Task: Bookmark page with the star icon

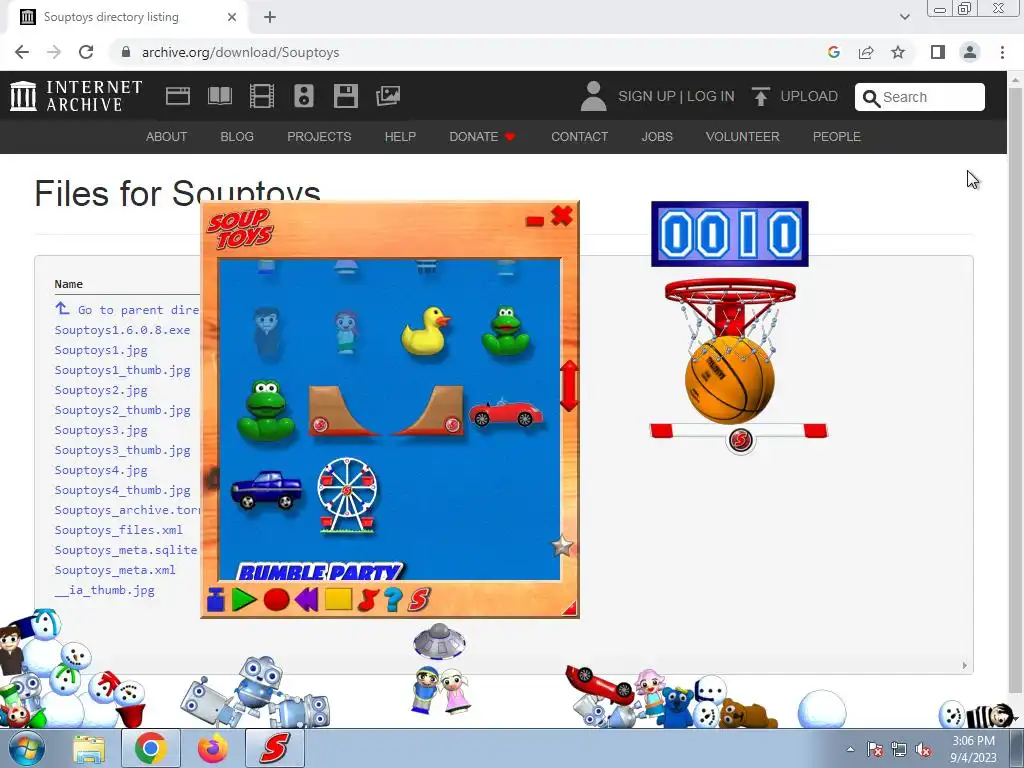Action: (898, 52)
